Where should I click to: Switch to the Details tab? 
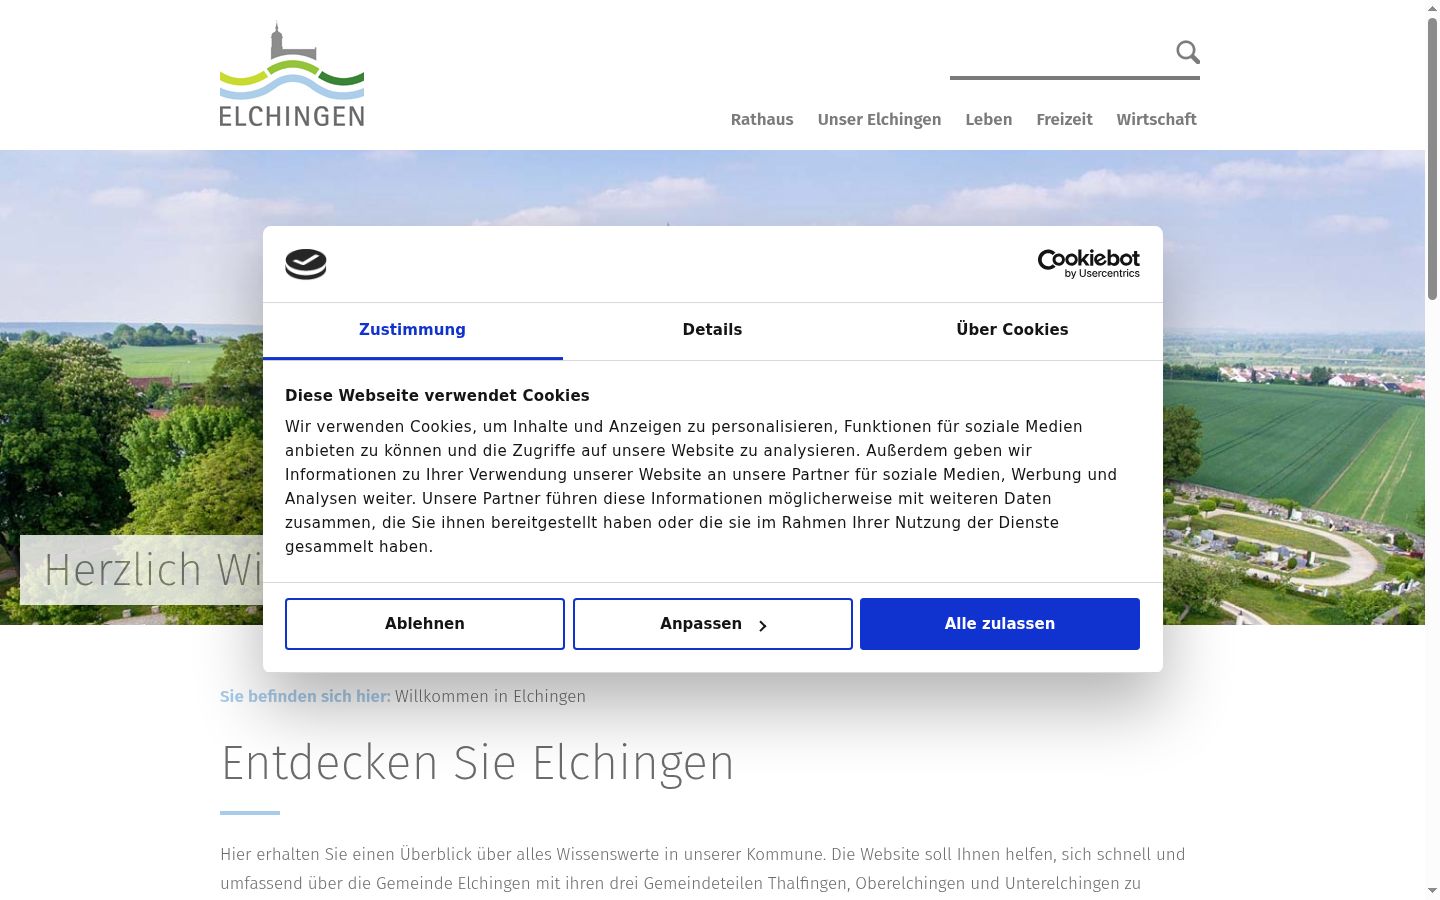click(x=712, y=330)
